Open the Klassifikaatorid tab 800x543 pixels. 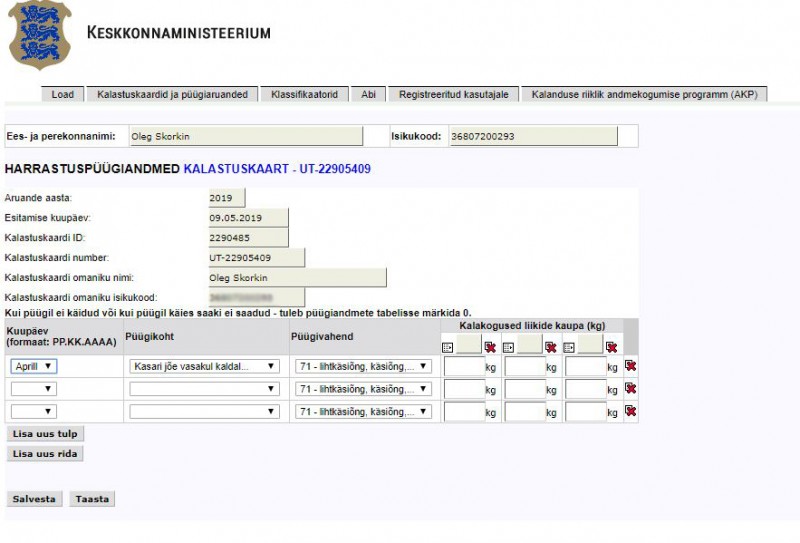coord(305,94)
